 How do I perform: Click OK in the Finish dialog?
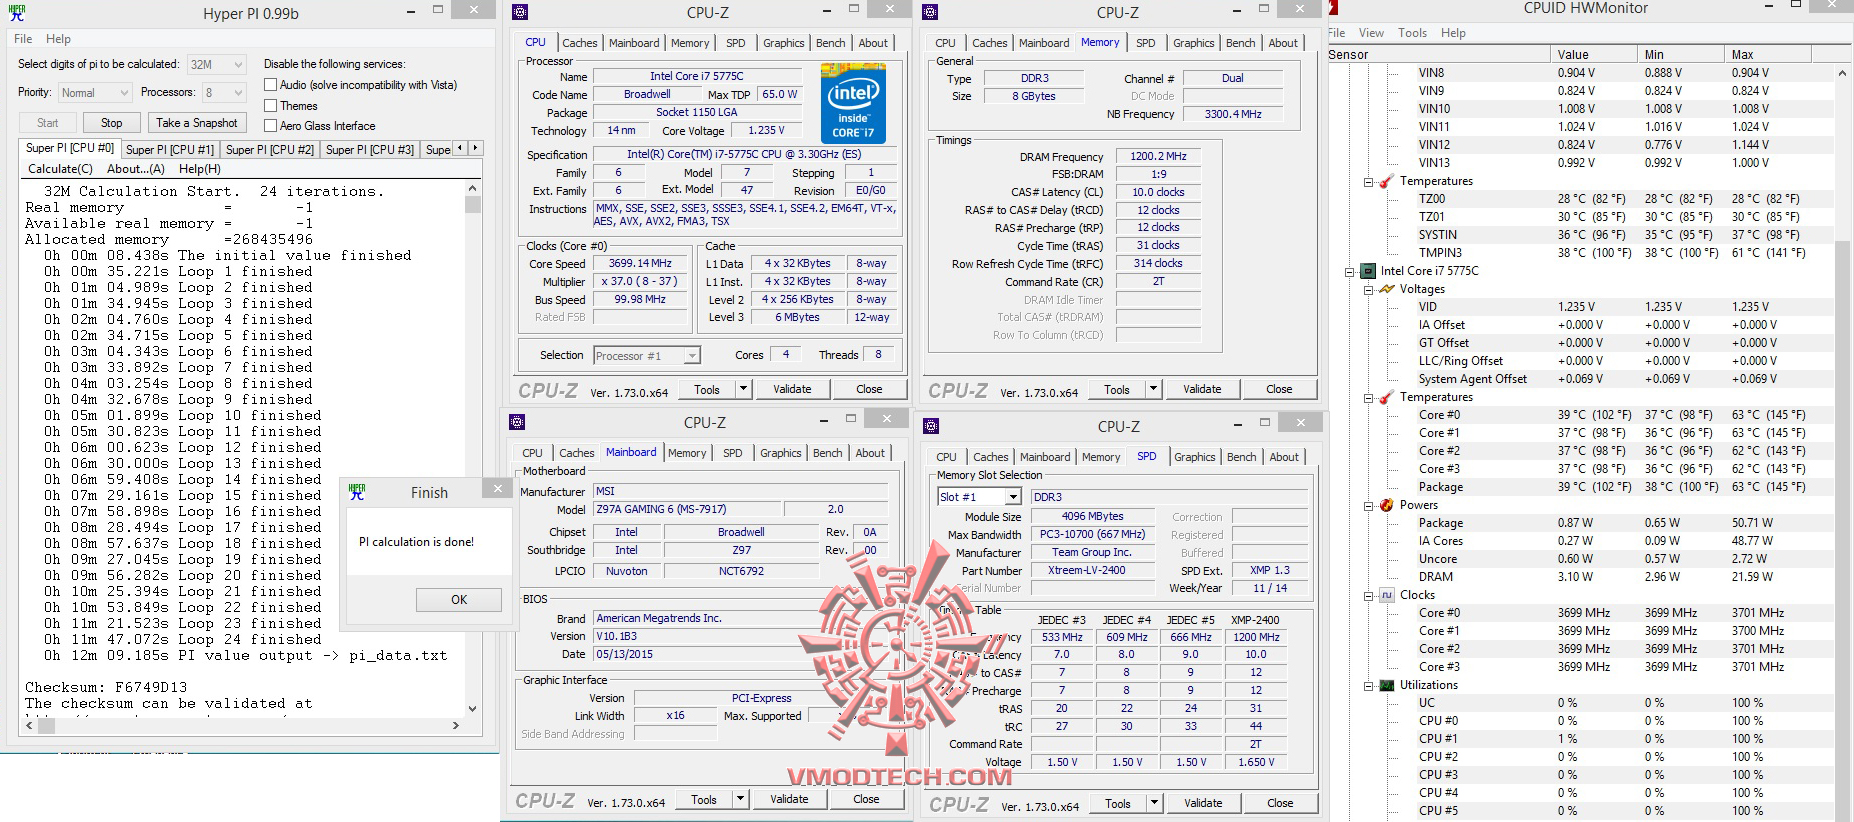point(459,599)
